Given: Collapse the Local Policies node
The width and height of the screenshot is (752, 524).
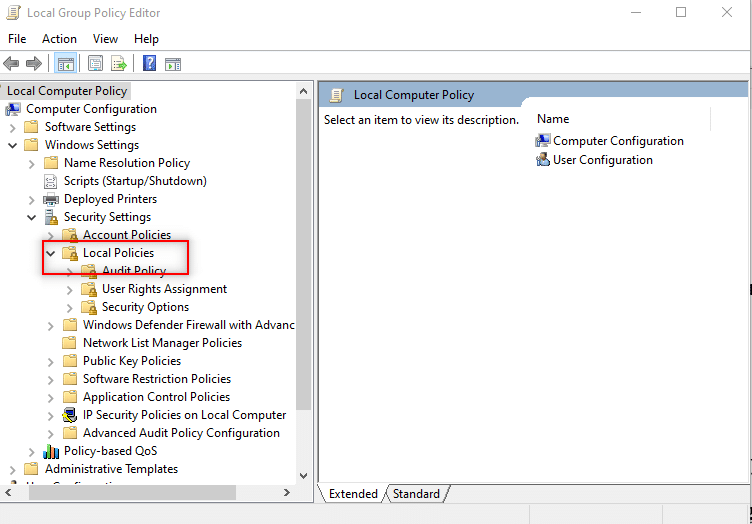Looking at the screenshot, I should pos(50,254).
